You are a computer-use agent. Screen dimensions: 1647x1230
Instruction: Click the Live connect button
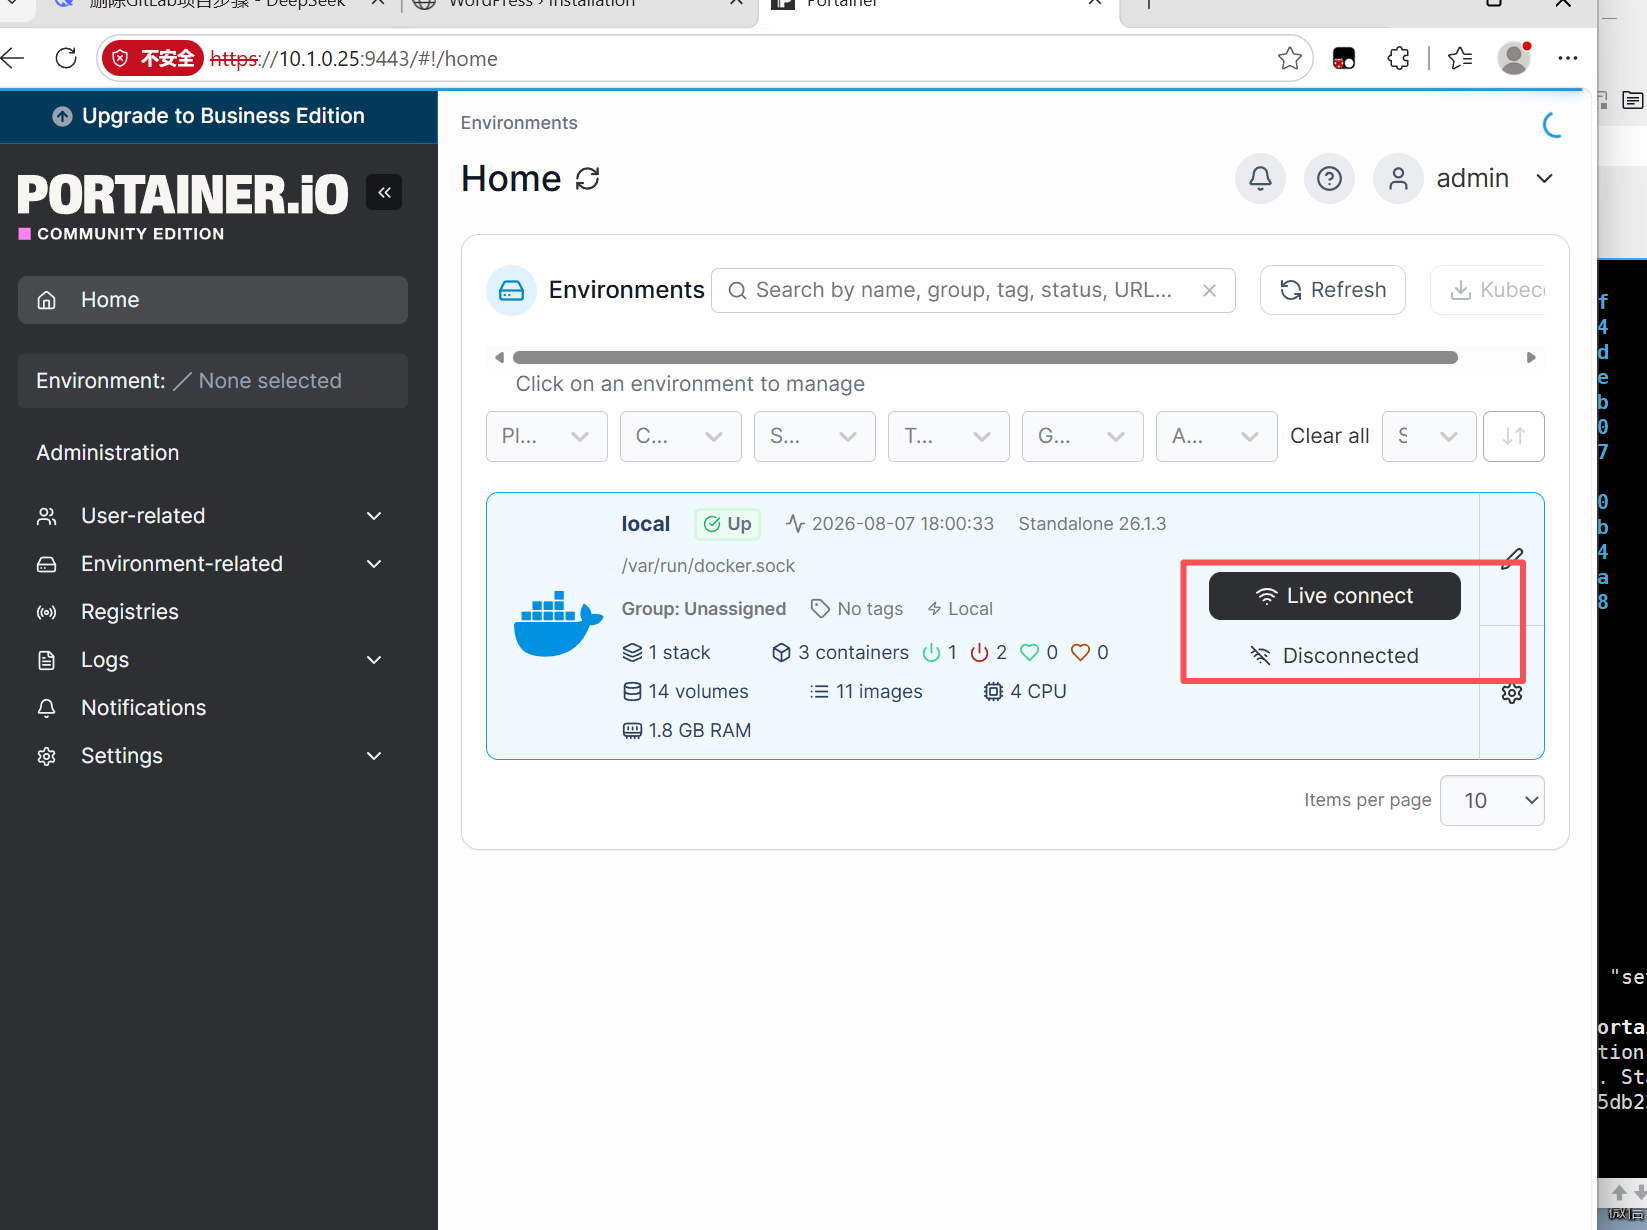(x=1334, y=596)
